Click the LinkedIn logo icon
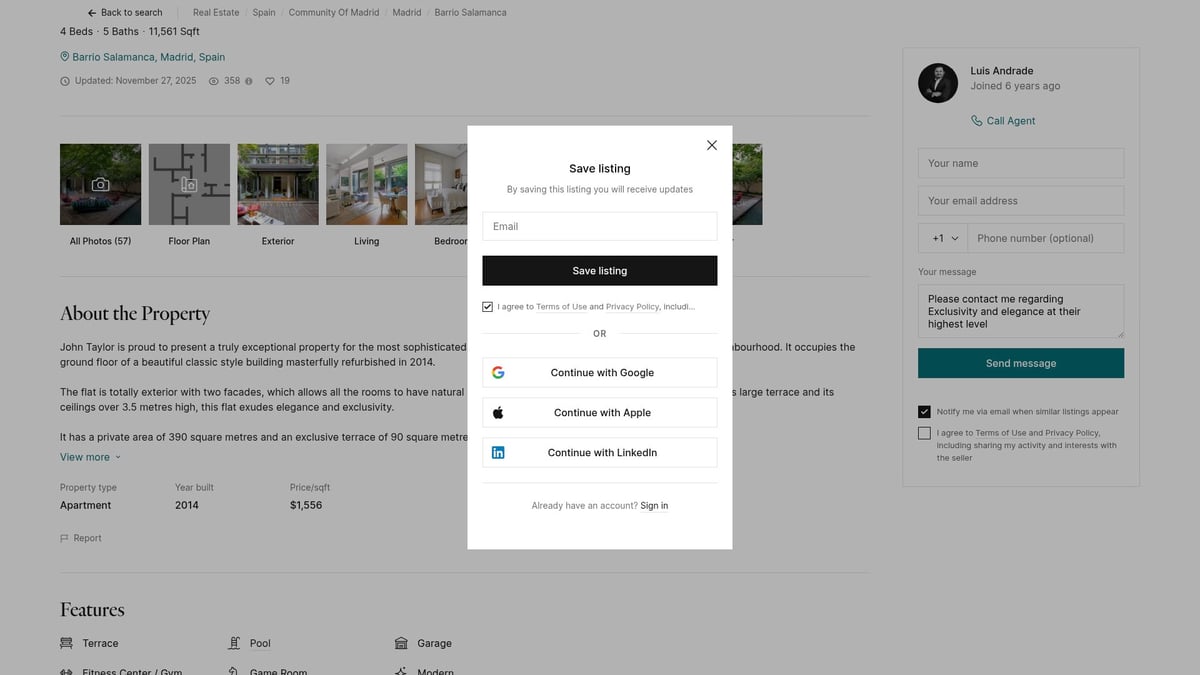1200x675 pixels. click(x=498, y=453)
